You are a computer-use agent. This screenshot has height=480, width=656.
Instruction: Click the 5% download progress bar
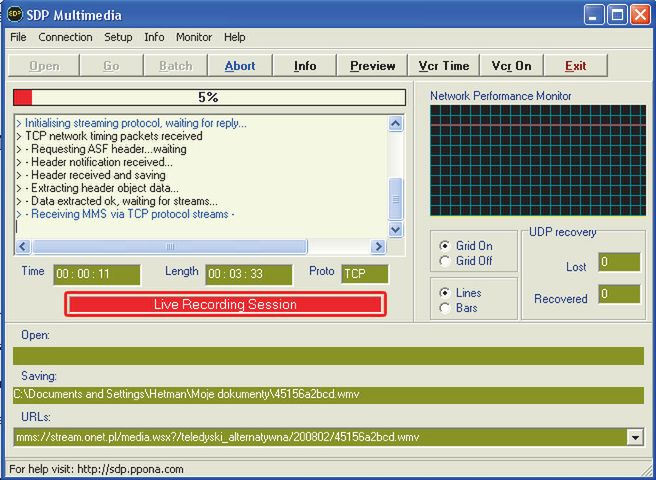(208, 97)
